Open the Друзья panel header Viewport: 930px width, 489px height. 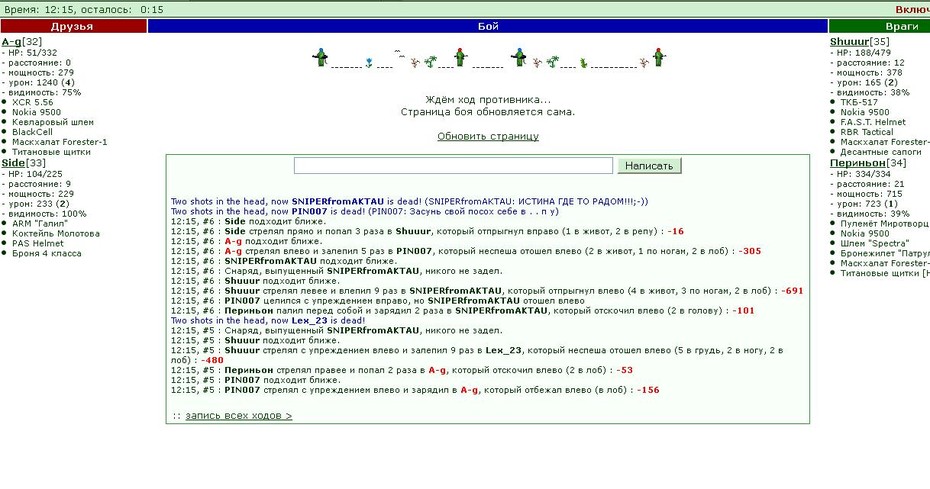[x=73, y=26]
